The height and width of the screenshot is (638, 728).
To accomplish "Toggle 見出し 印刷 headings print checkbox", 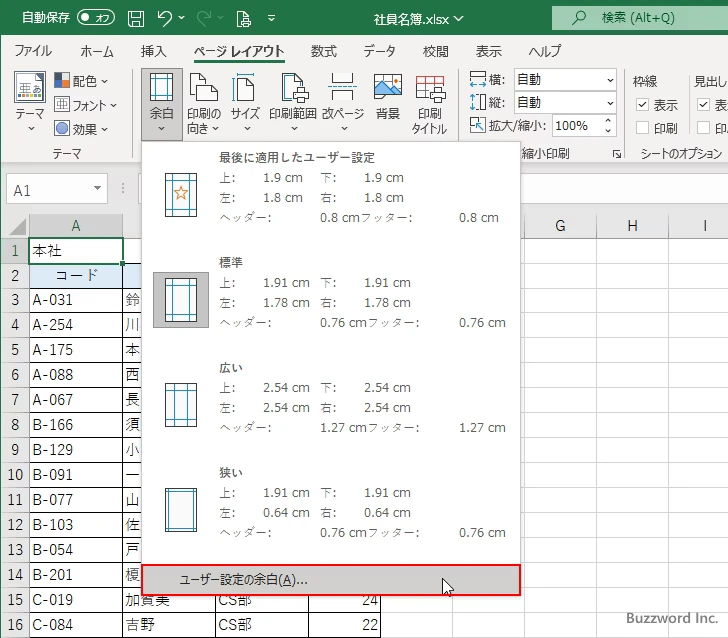I will [703, 127].
